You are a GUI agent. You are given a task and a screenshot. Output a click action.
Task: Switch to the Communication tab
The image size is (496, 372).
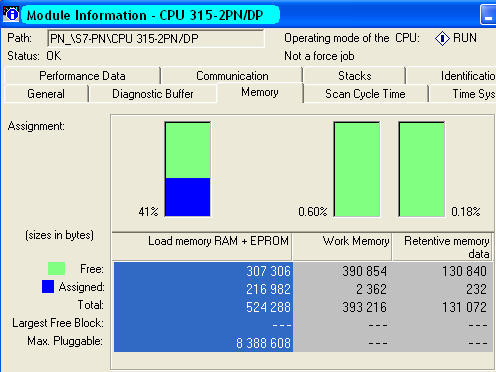click(x=232, y=76)
